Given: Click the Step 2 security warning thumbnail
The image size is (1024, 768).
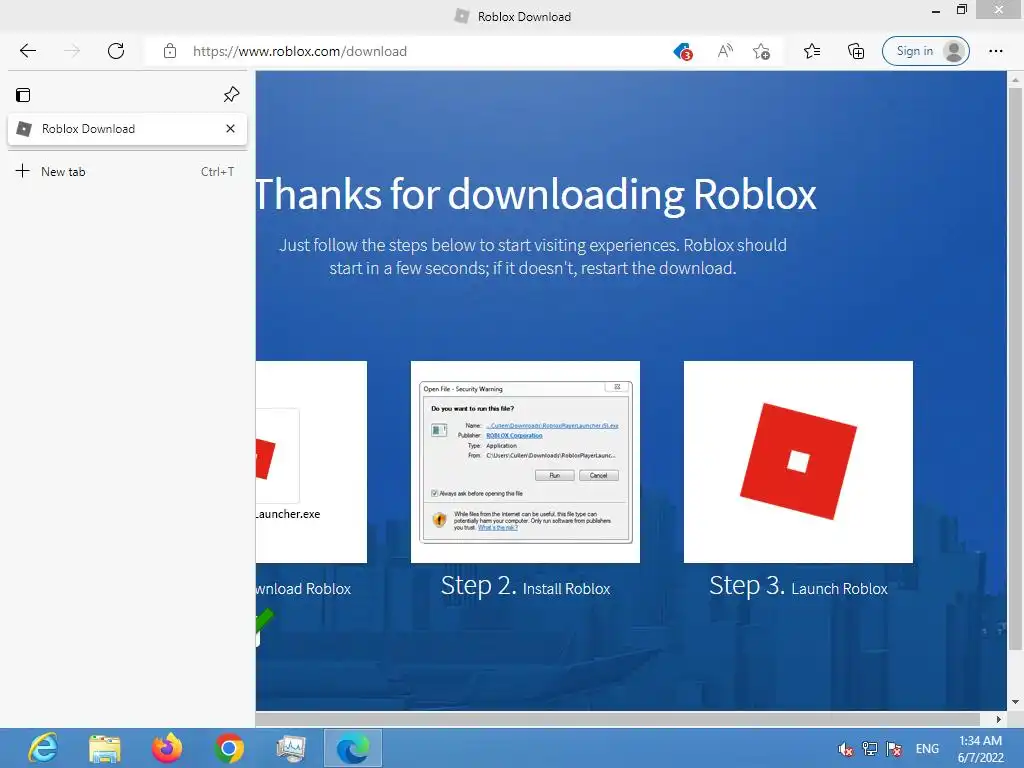Looking at the screenshot, I should [x=525, y=462].
